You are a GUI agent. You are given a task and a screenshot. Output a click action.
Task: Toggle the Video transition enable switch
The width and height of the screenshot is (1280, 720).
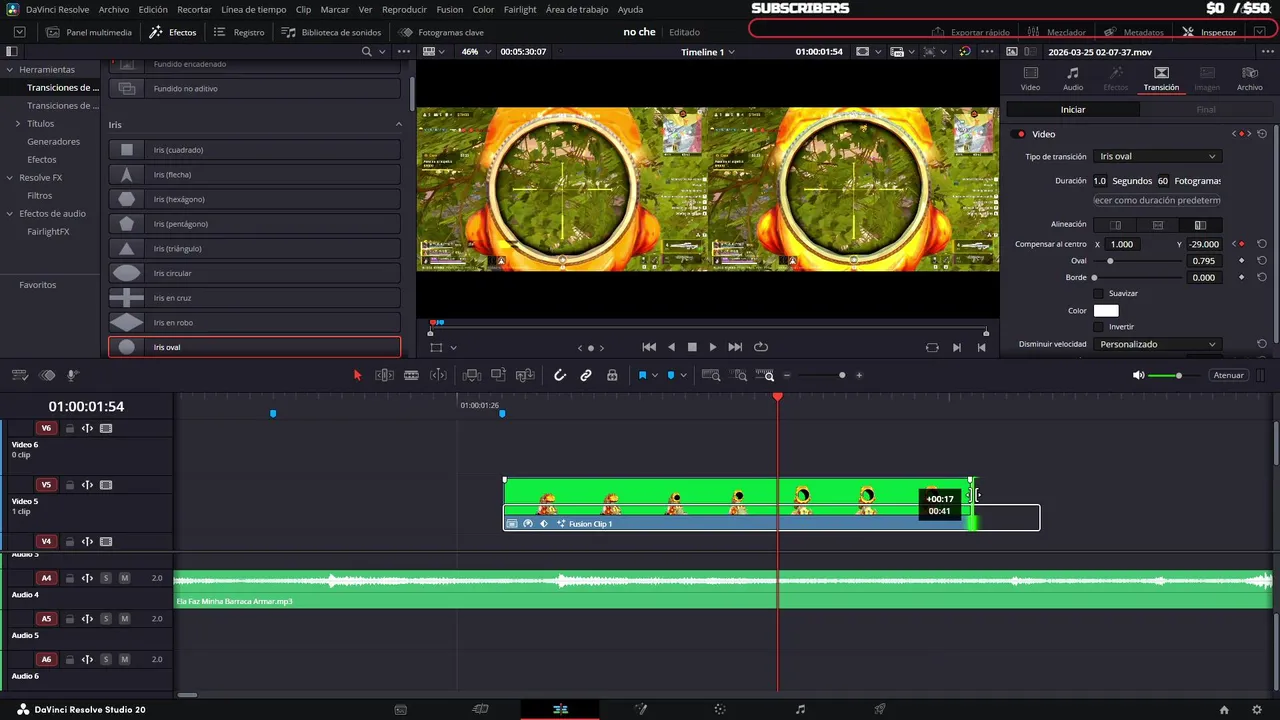tap(1020, 134)
